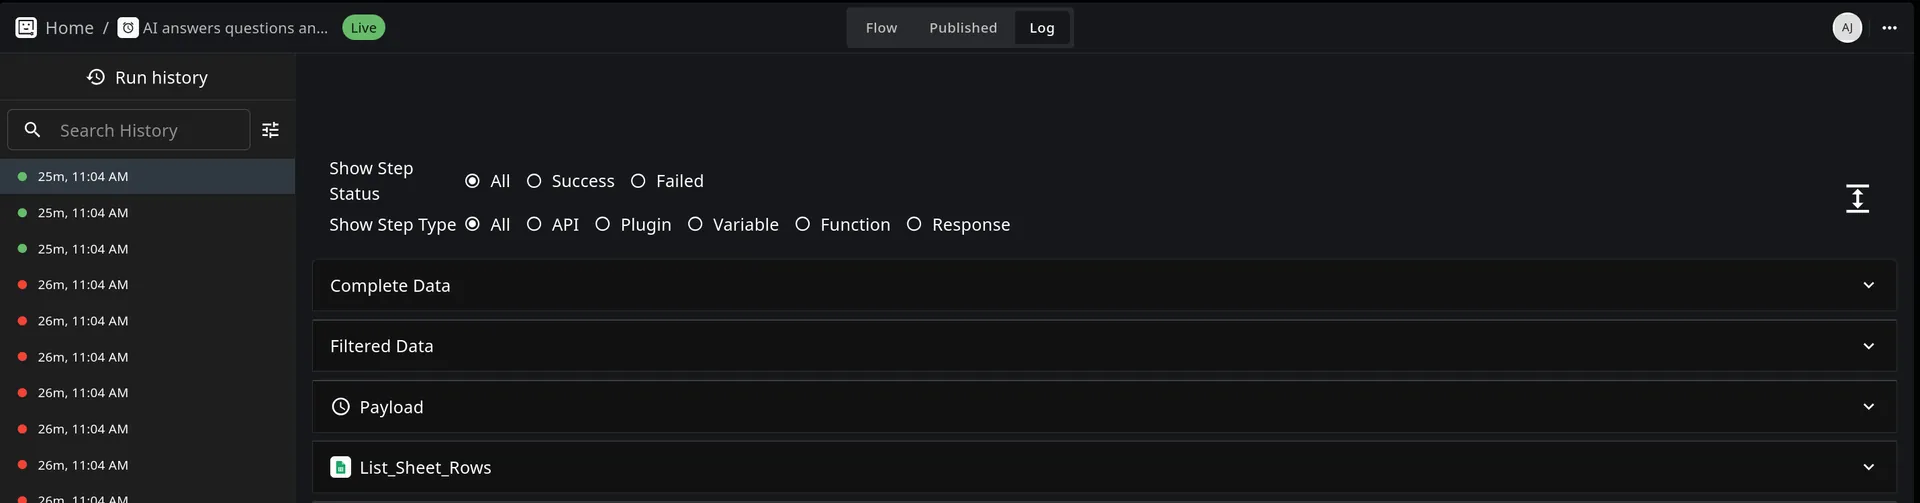
Task: Click the Payload clock icon
Action: 341,407
